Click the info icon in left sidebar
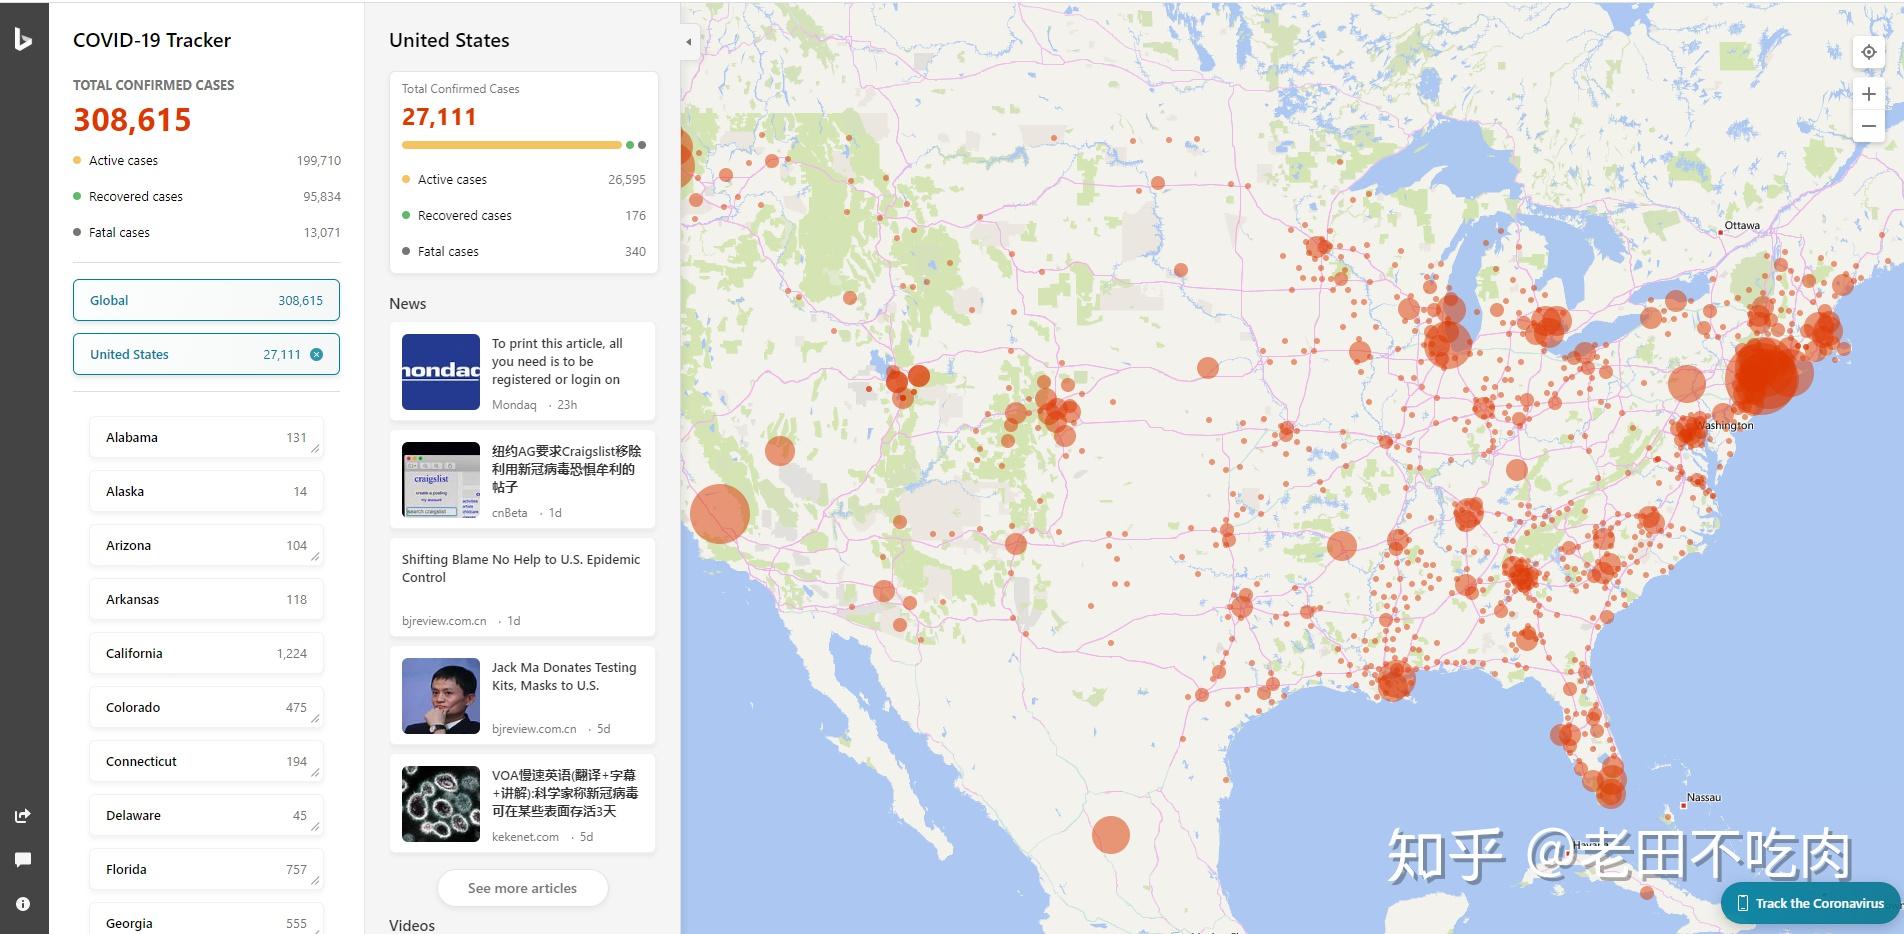The height and width of the screenshot is (934, 1904). click(x=23, y=904)
